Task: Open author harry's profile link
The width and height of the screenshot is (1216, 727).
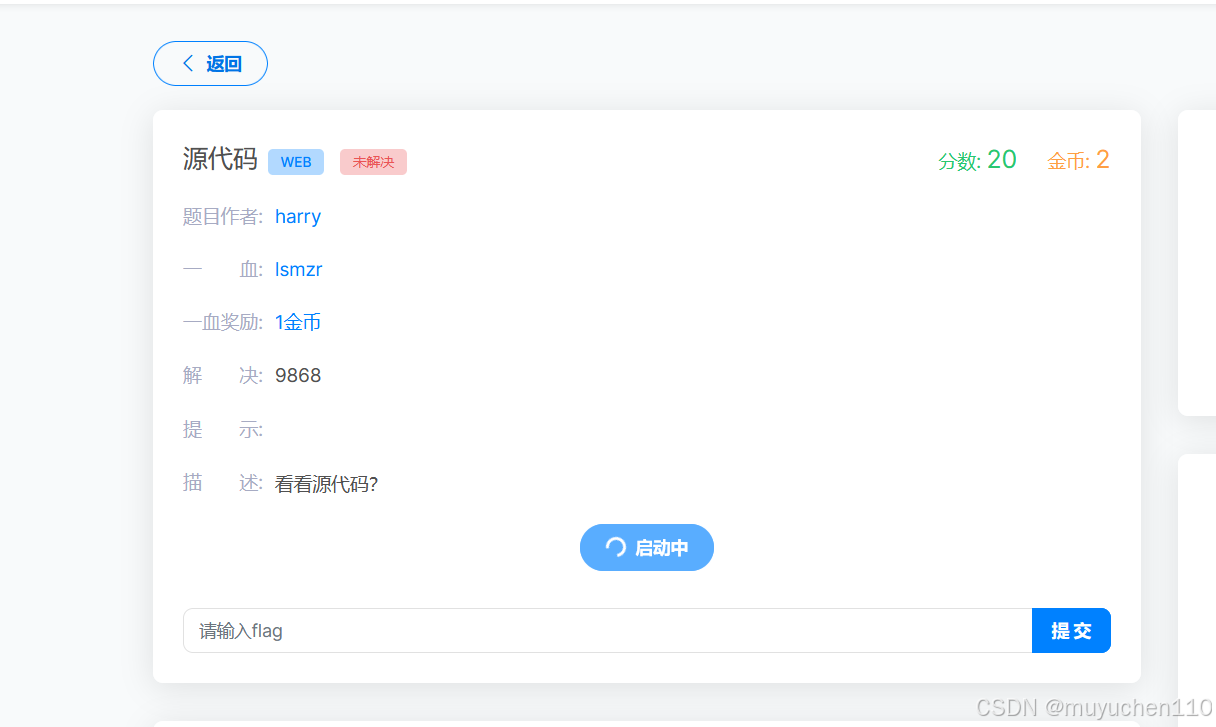Action: 298,216
